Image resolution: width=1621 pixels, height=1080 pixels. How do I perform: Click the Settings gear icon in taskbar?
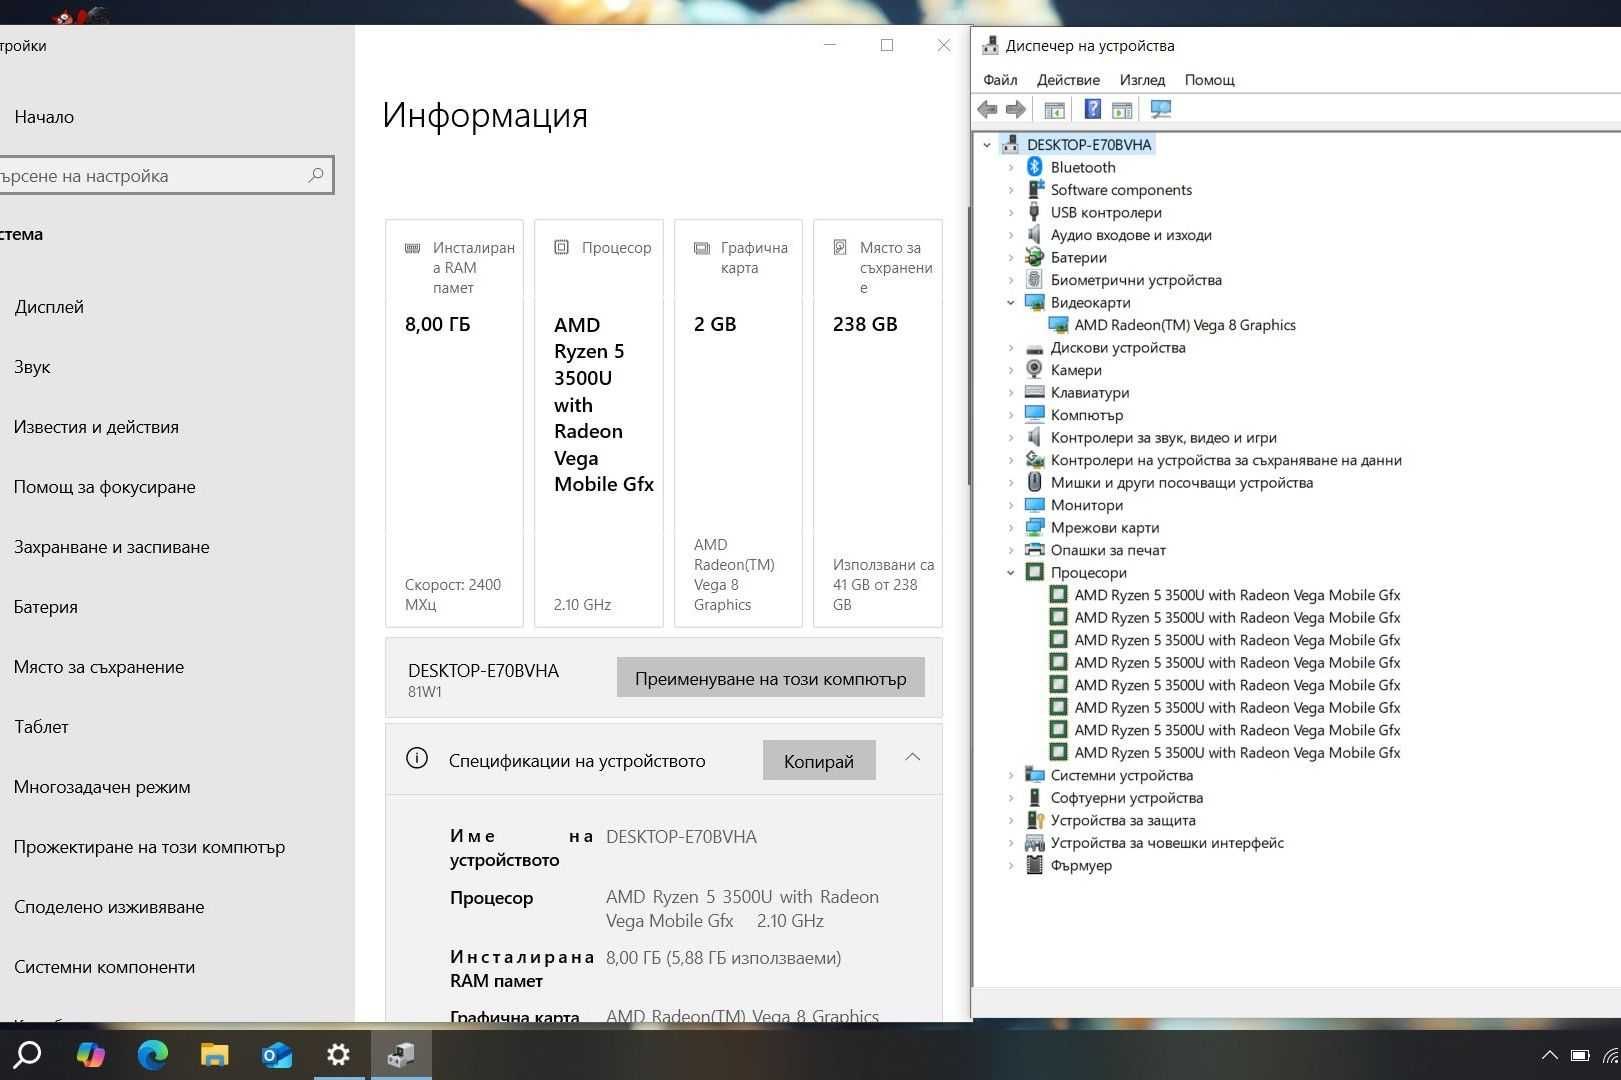339,1054
